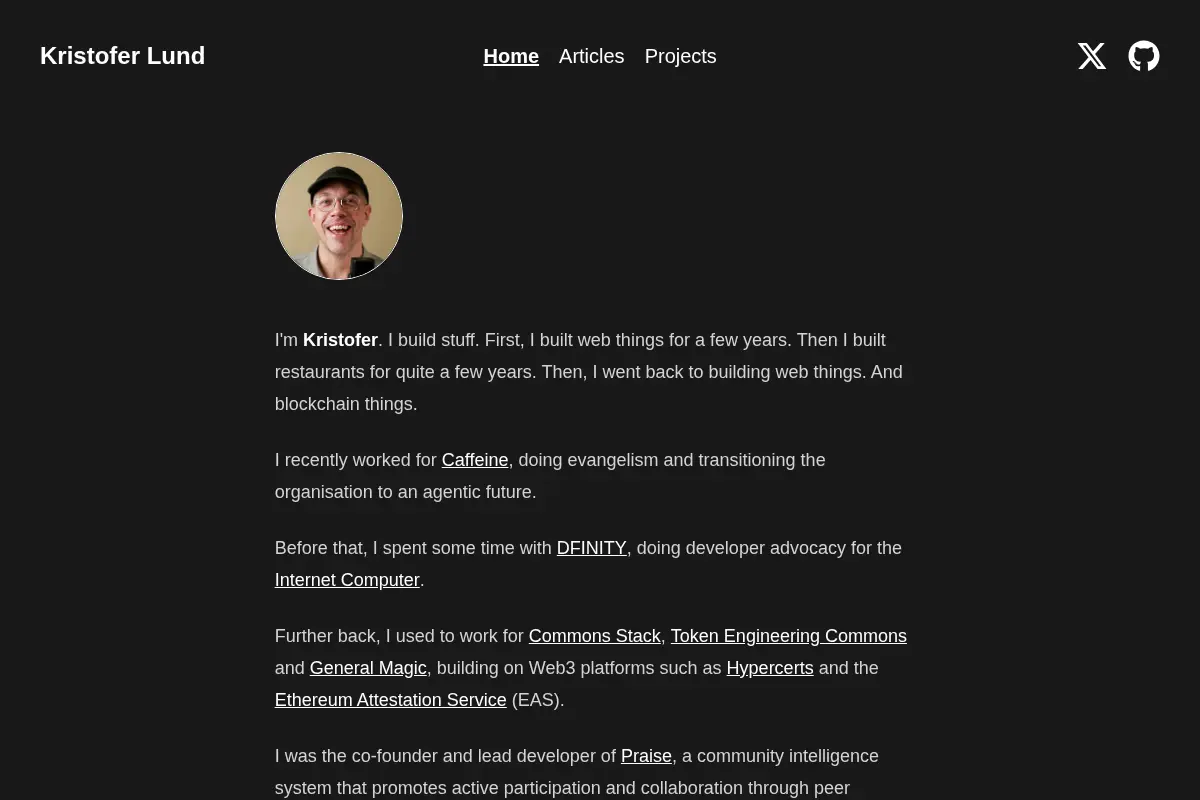
Task: Visit the Ethereum Attestation Service link
Action: coord(391,700)
